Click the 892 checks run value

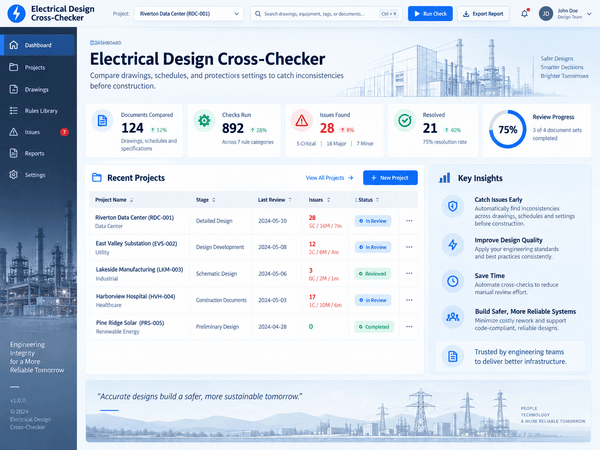pos(233,128)
